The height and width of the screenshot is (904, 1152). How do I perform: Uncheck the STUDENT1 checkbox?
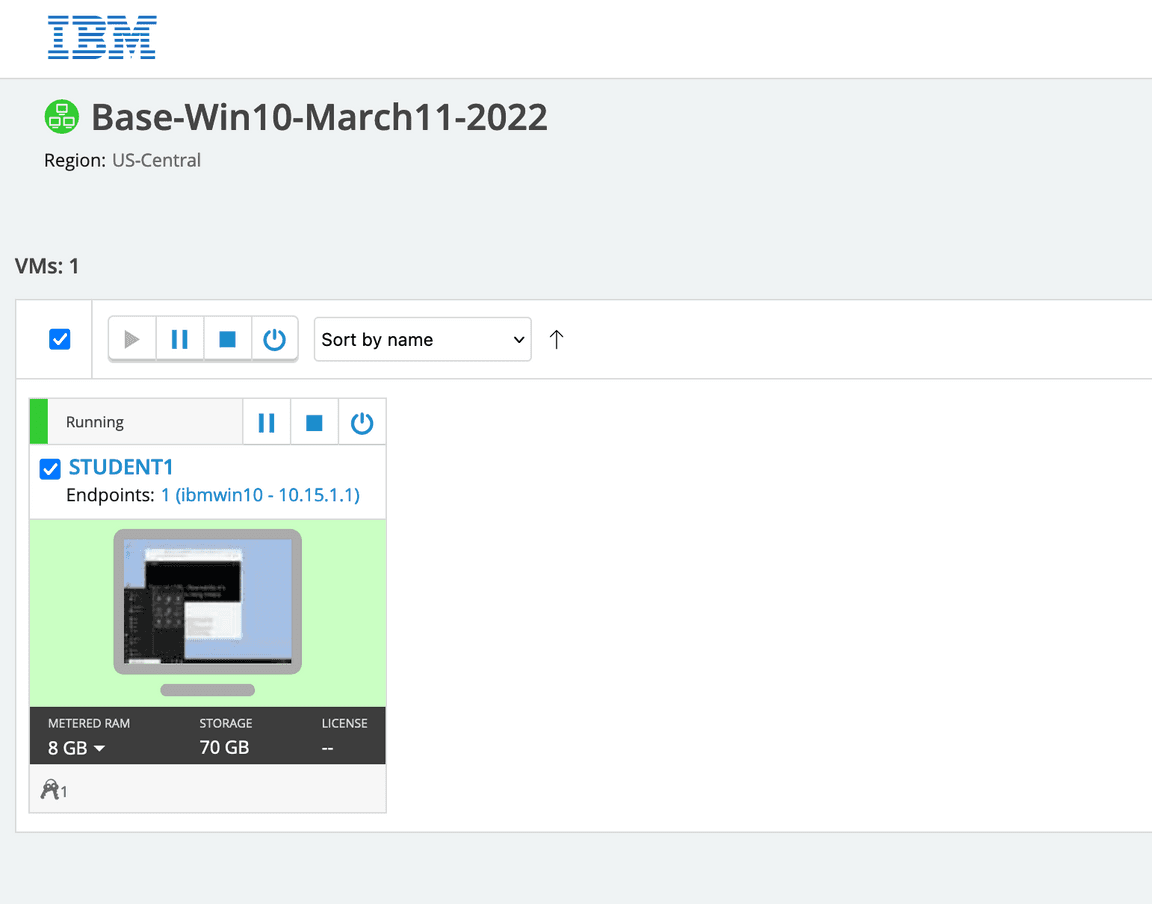tap(50, 469)
